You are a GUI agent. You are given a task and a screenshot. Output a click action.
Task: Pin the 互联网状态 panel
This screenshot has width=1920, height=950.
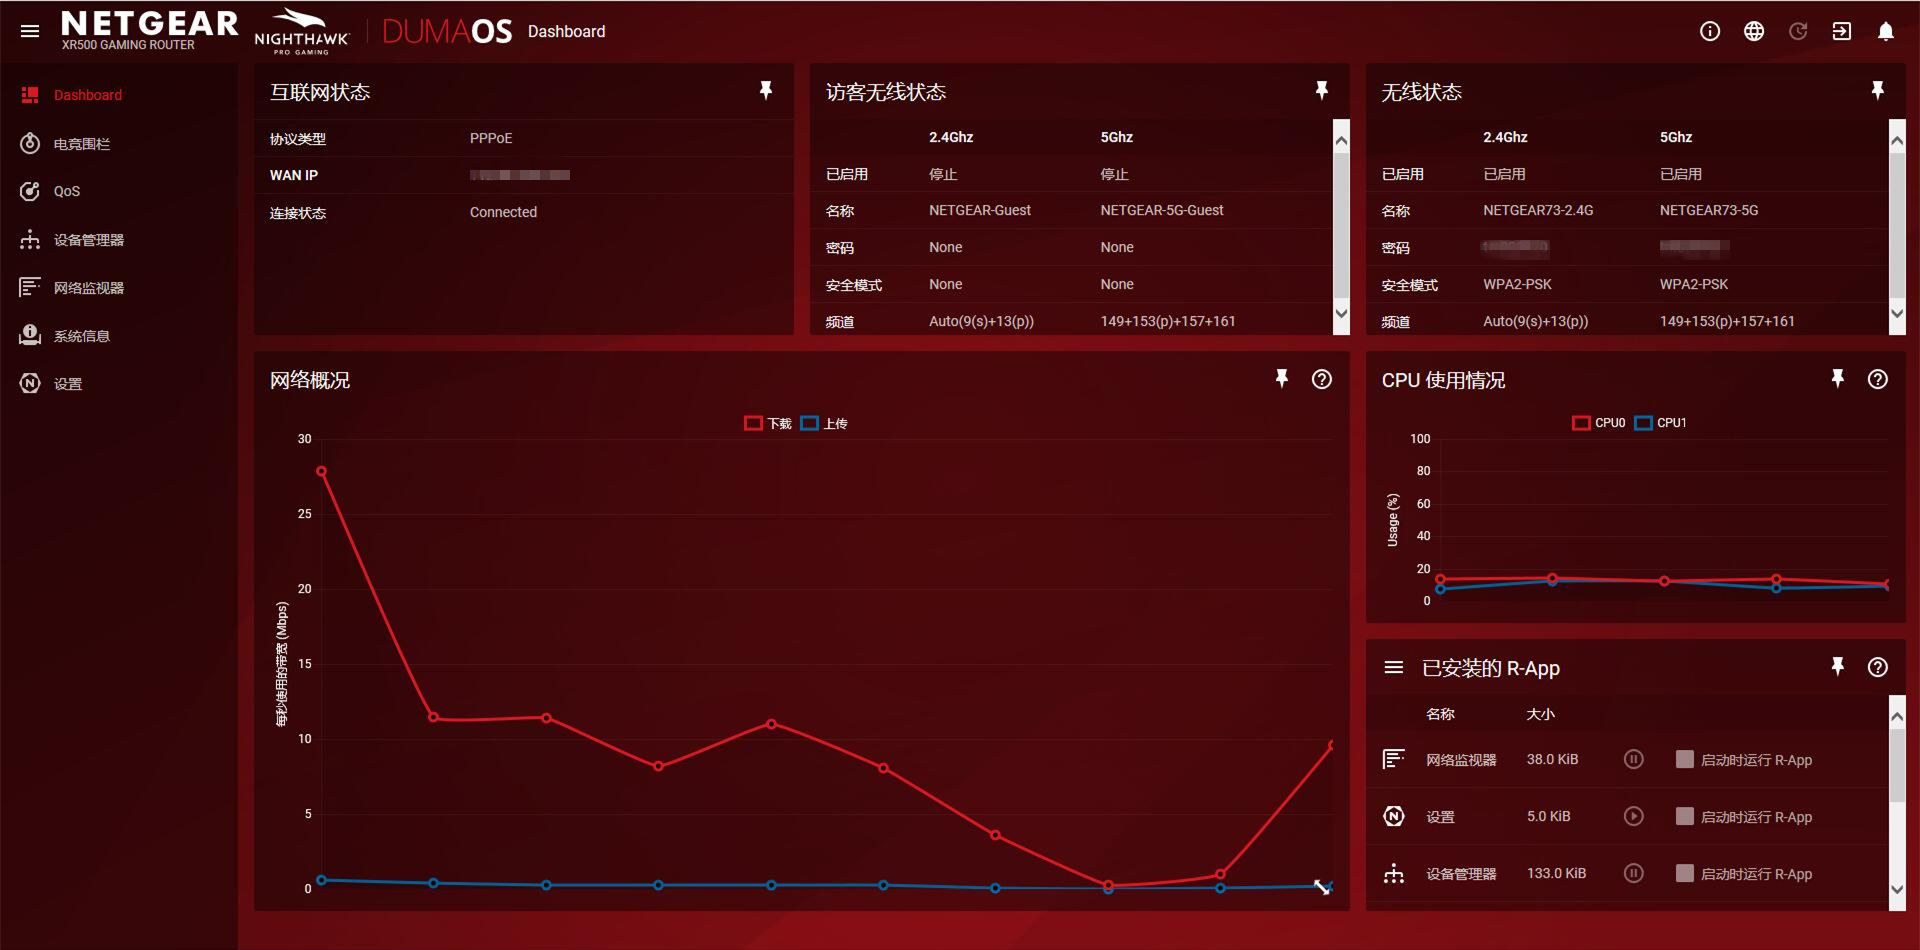coord(765,91)
